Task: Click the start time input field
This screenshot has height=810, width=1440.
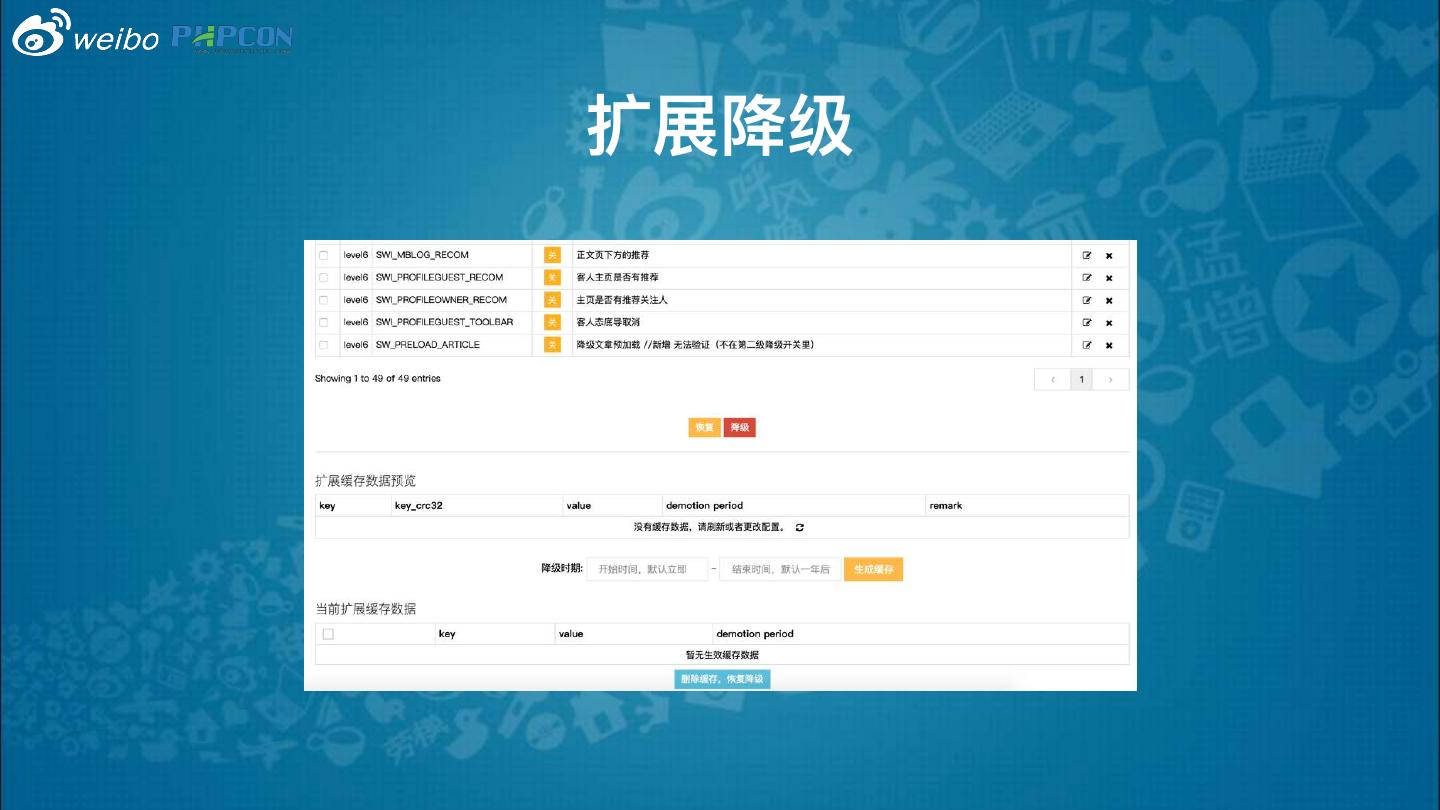Action: point(647,569)
